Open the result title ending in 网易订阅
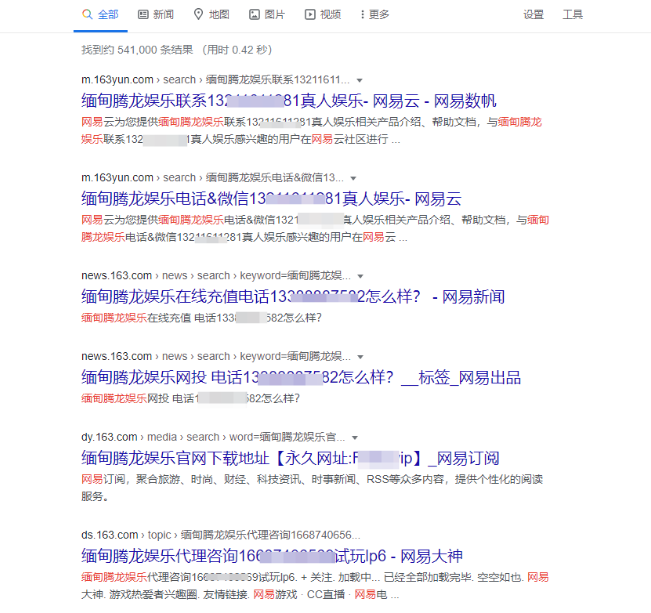This screenshot has width=651, height=613. point(289,459)
